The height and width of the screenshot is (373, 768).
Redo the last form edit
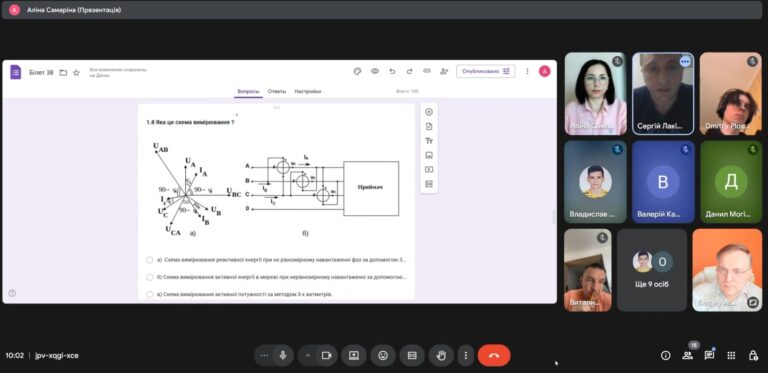(x=409, y=71)
